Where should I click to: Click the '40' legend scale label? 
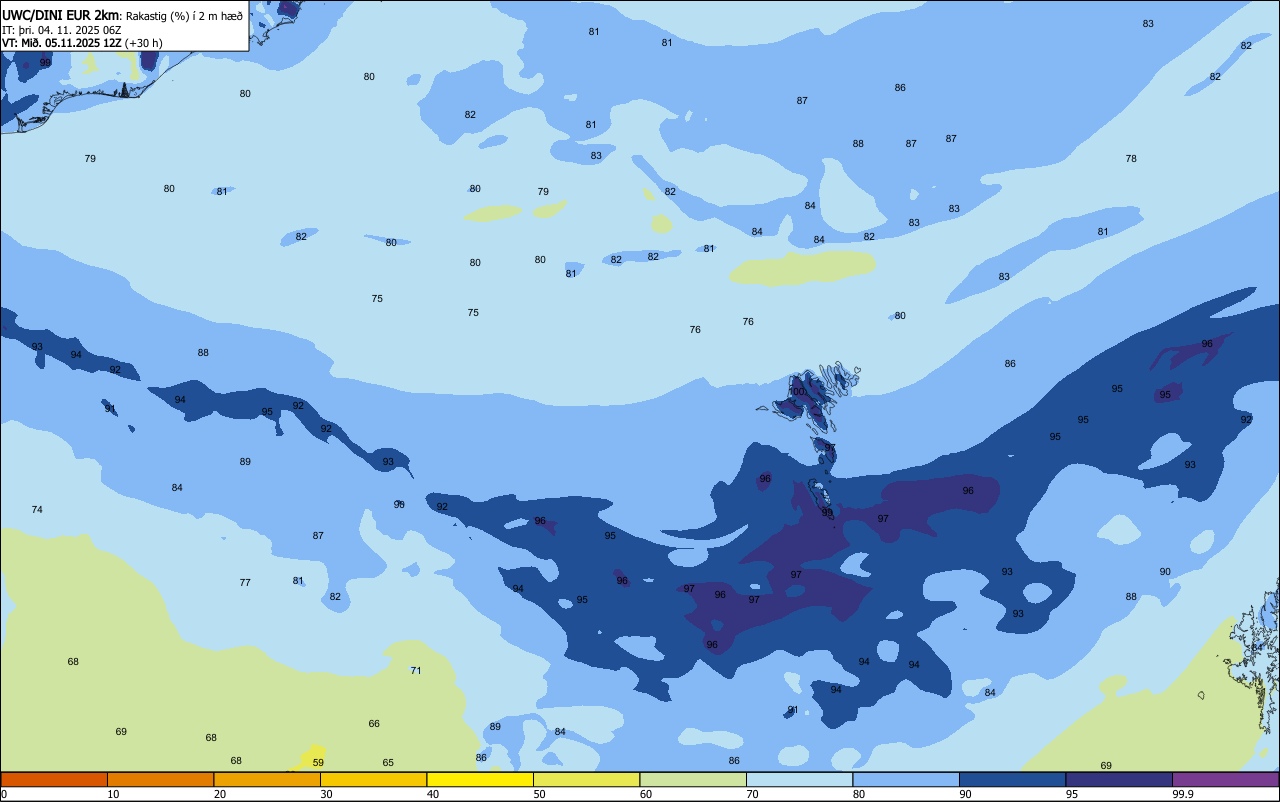tap(433, 794)
